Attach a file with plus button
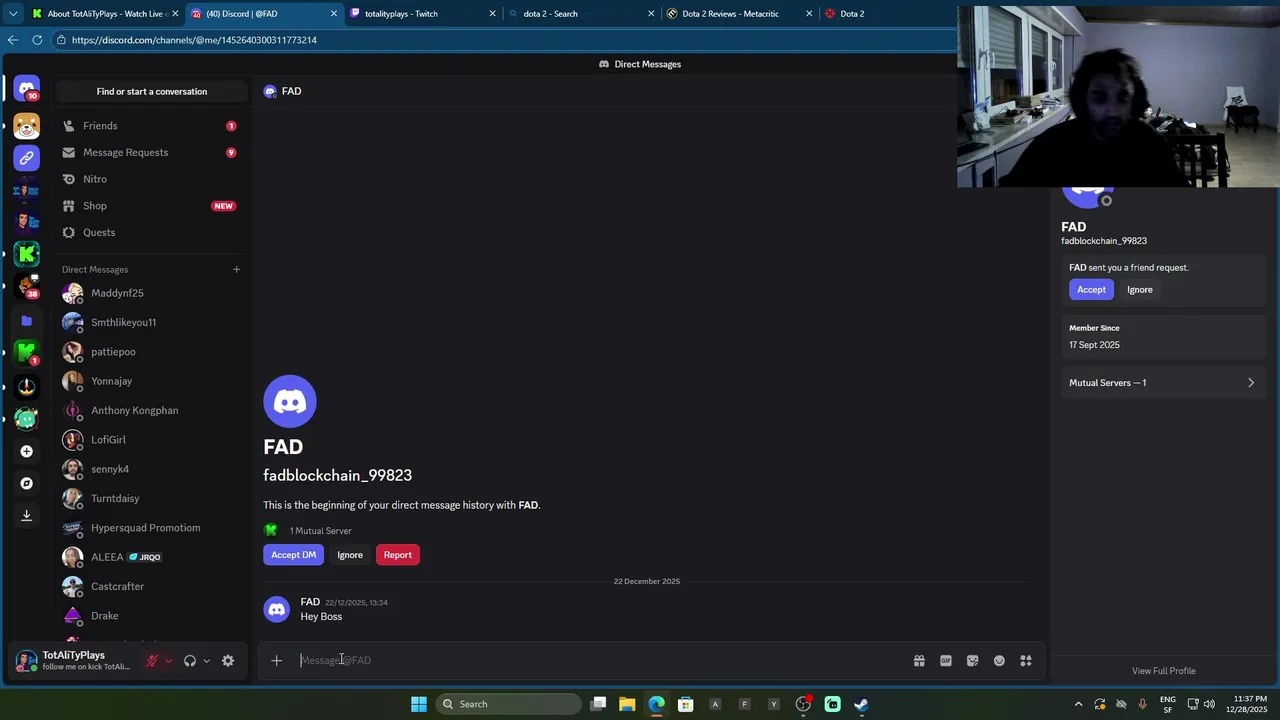This screenshot has height=720, width=1280. click(277, 660)
